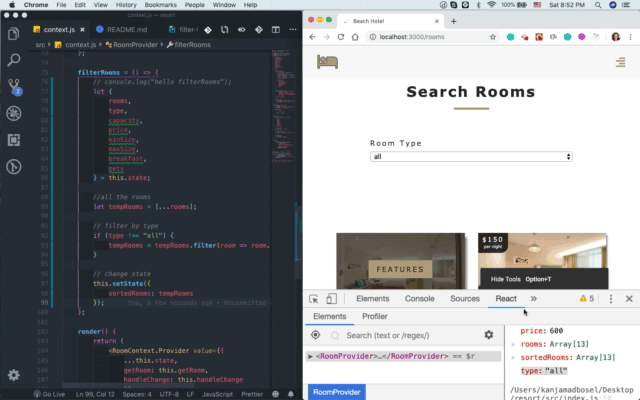
Task: Toggle DevTools device toolbar
Action: 331,299
